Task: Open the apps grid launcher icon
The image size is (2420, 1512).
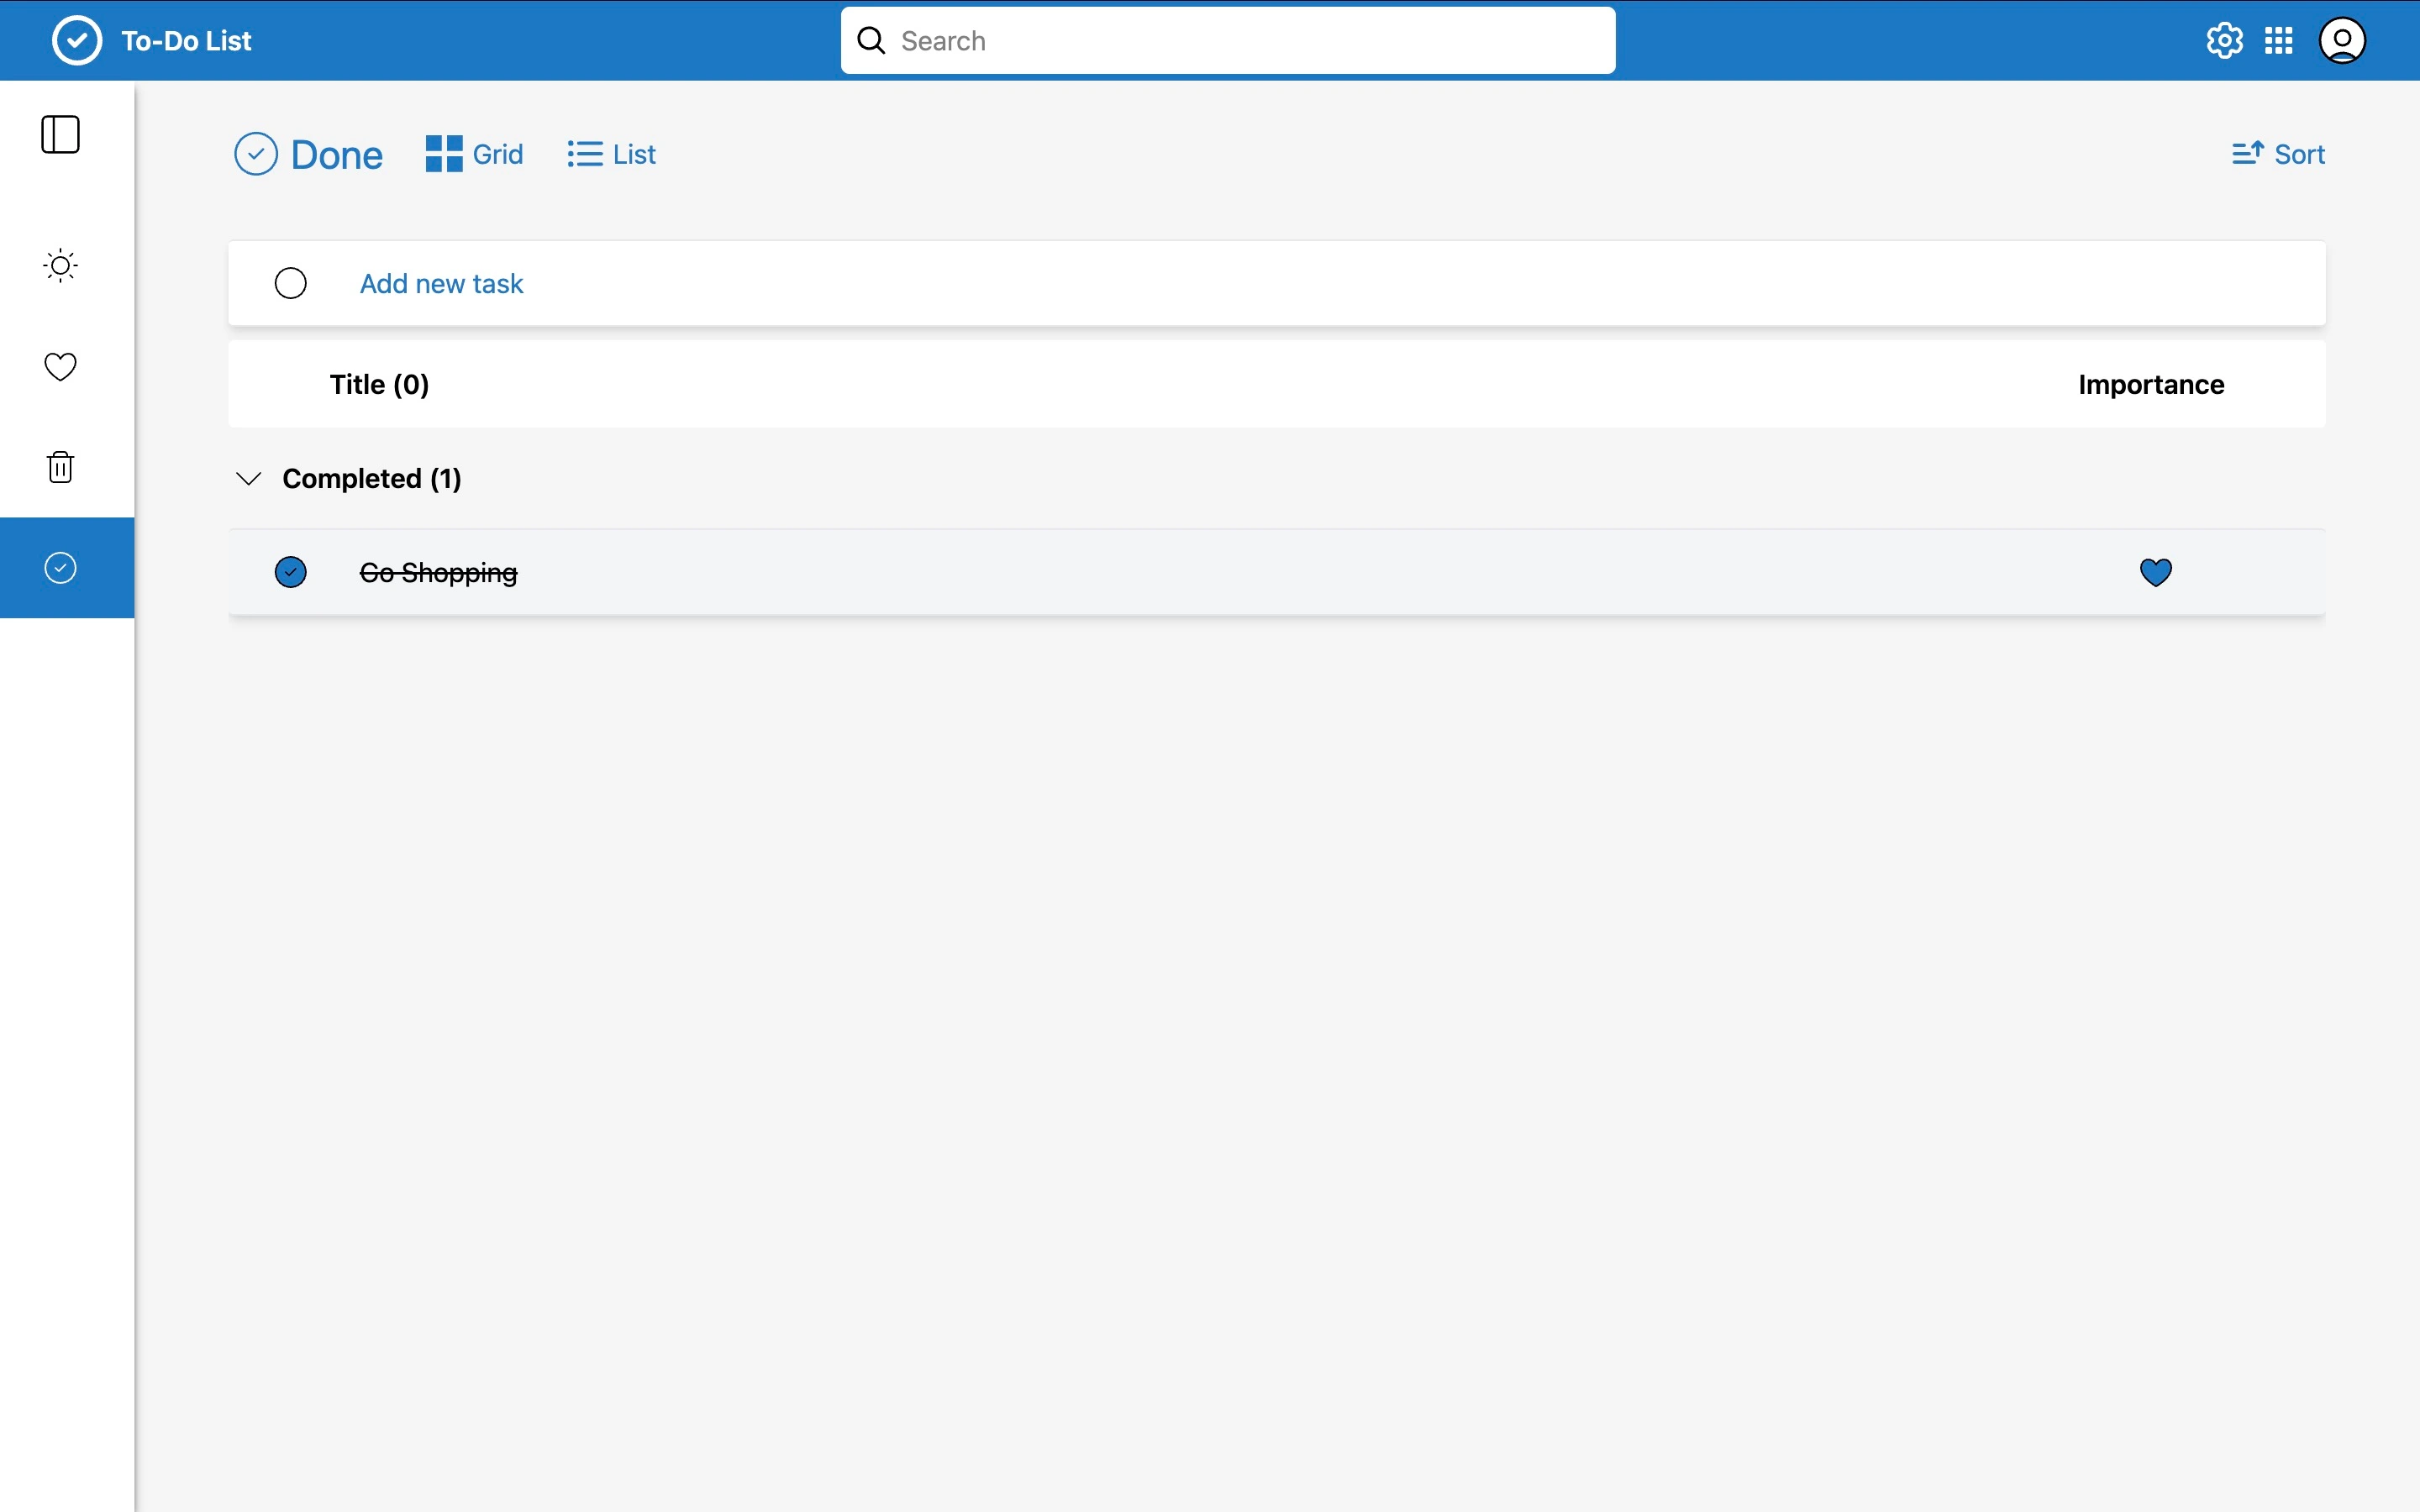Action: tap(2279, 41)
